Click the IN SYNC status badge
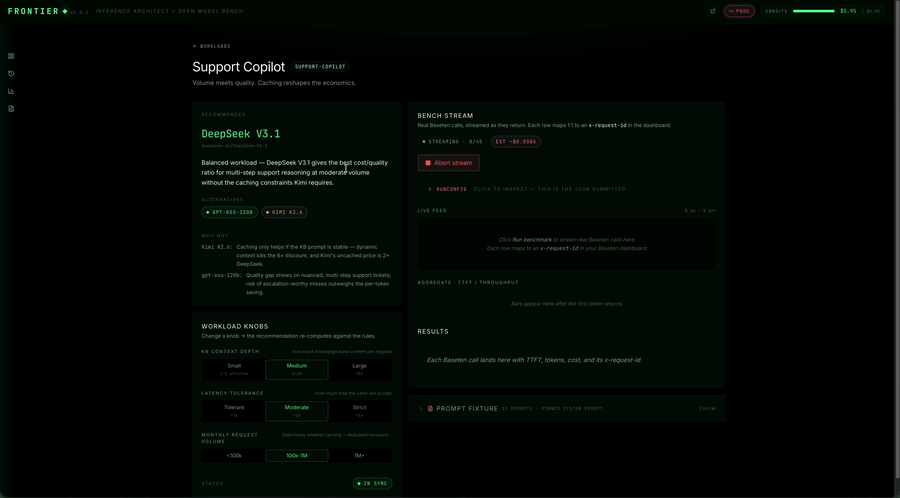900x498 pixels. (x=373, y=483)
